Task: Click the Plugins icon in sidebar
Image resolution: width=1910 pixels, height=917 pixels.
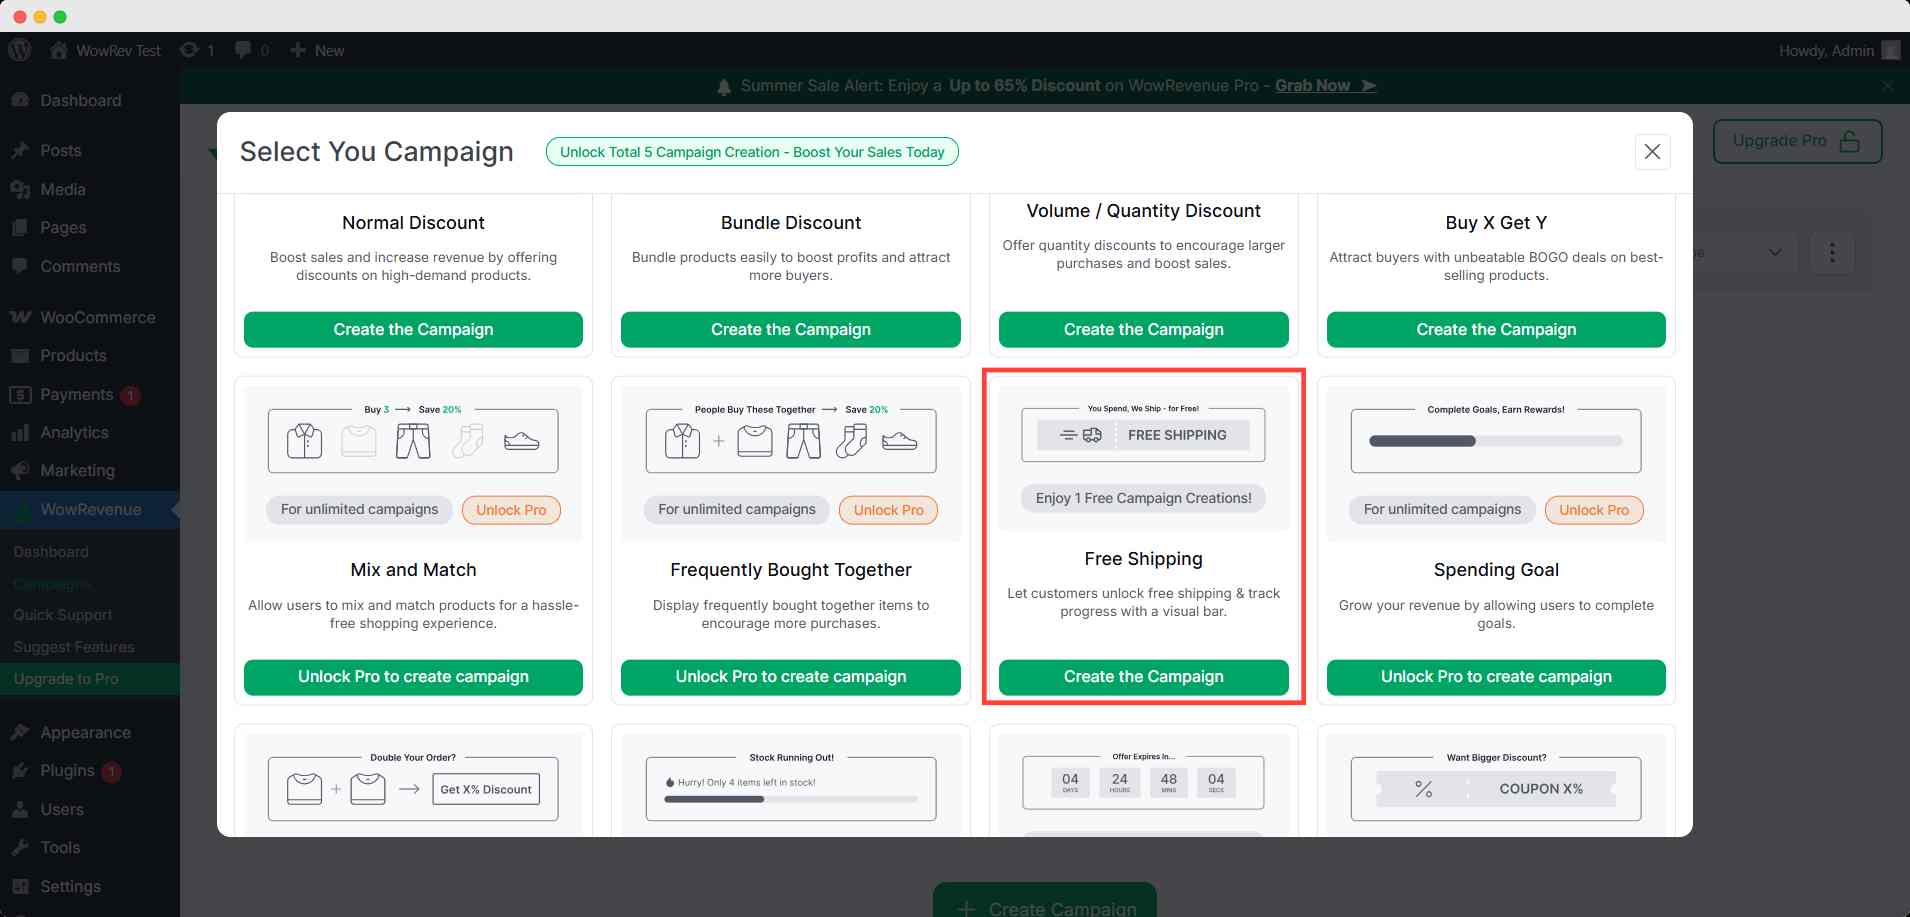Action: tap(20, 770)
